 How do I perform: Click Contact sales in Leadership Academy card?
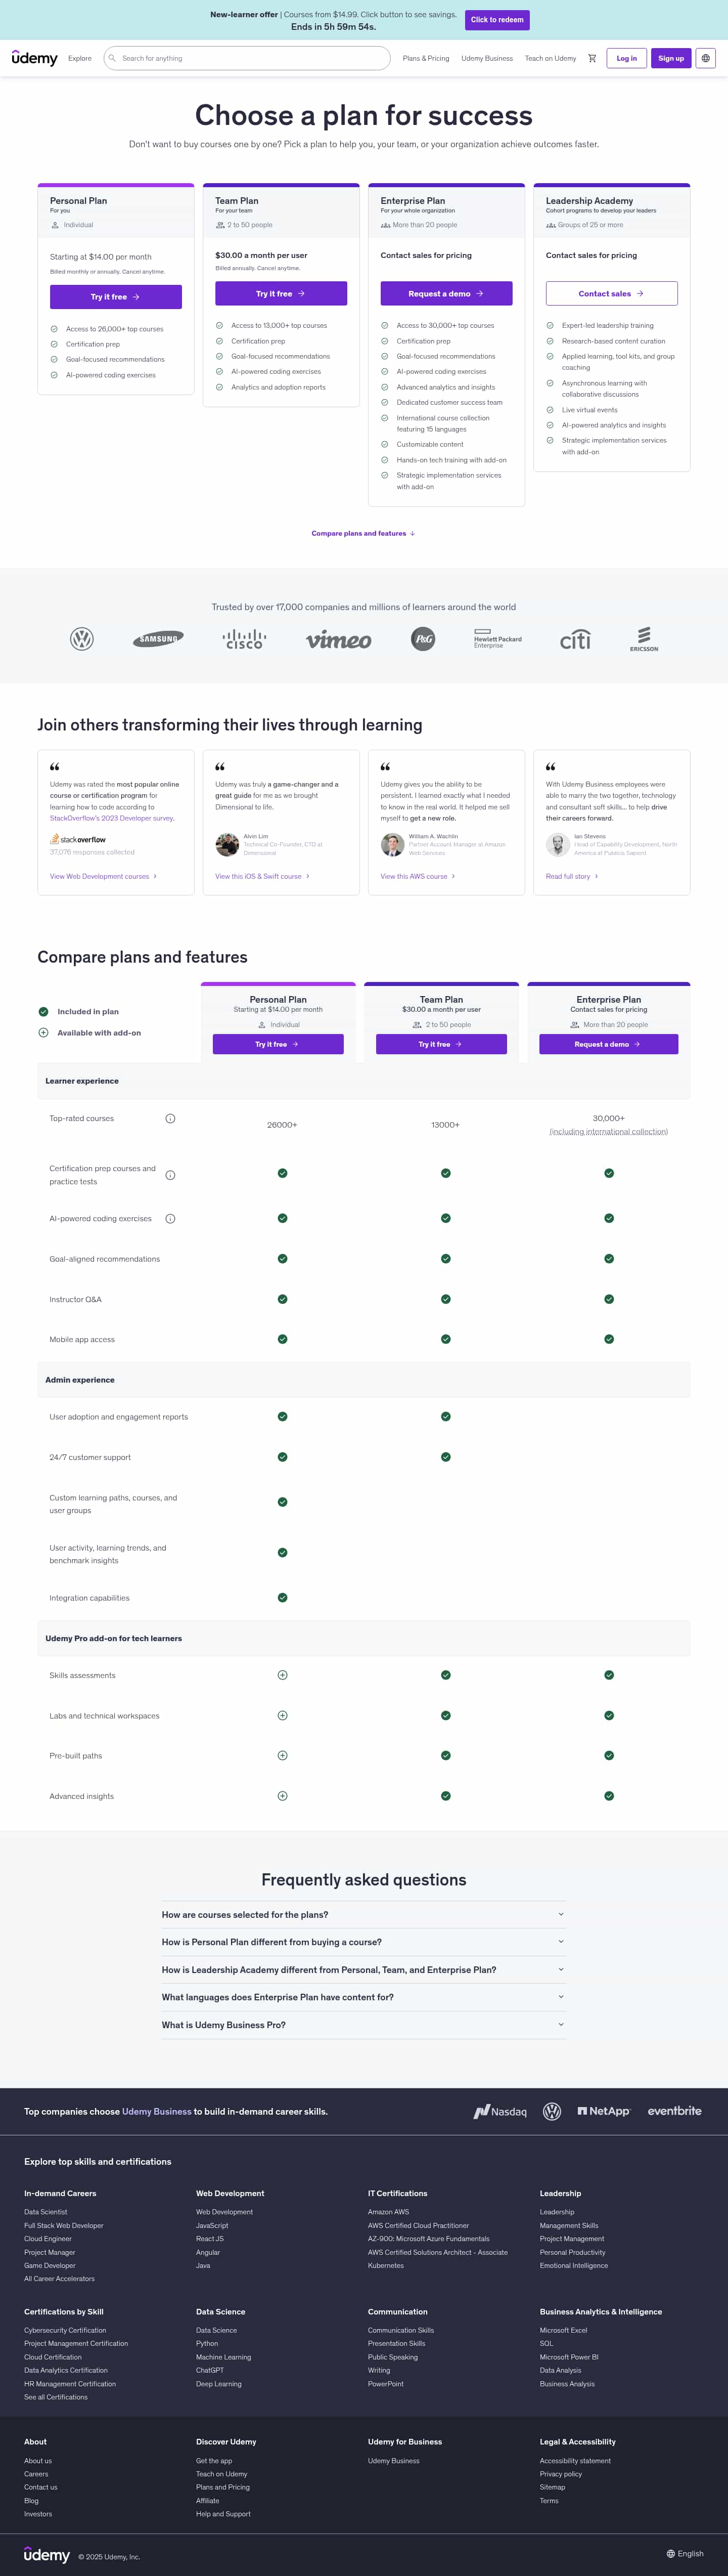(611, 293)
